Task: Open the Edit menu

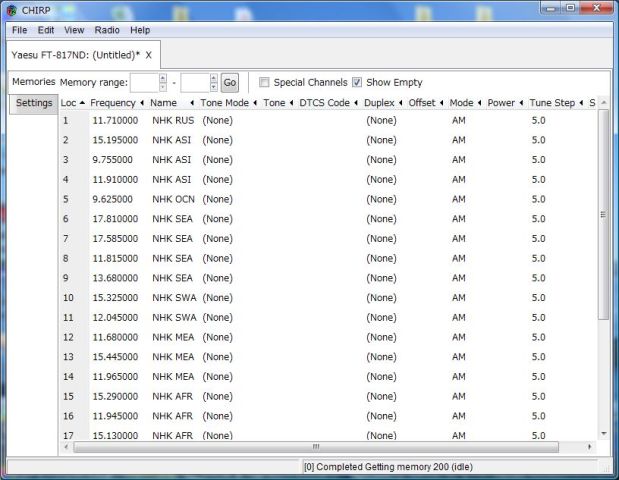Action: [46, 30]
